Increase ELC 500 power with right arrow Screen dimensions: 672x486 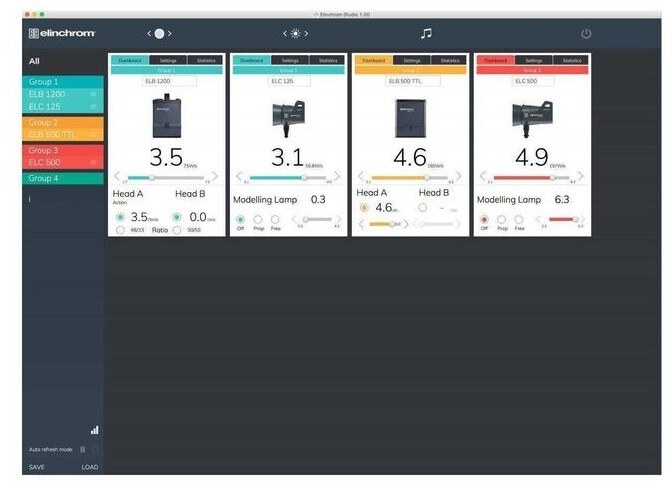581,176
